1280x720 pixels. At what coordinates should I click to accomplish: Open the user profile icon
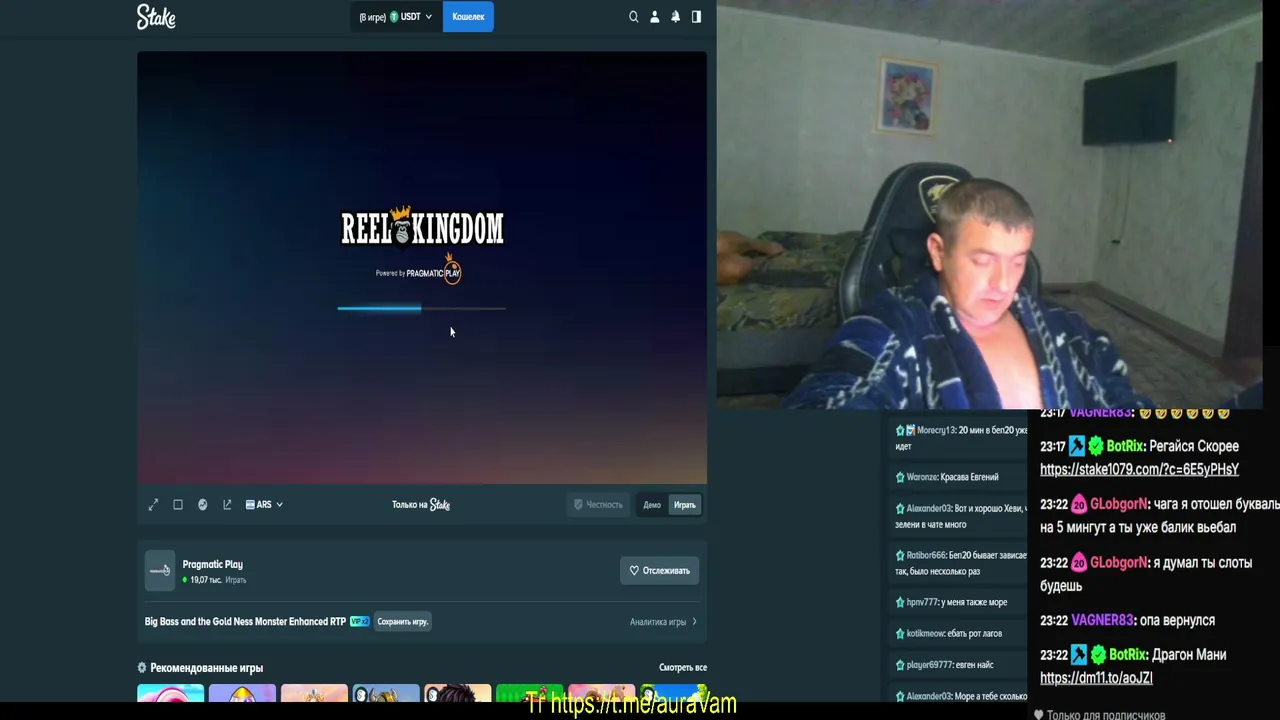click(655, 17)
